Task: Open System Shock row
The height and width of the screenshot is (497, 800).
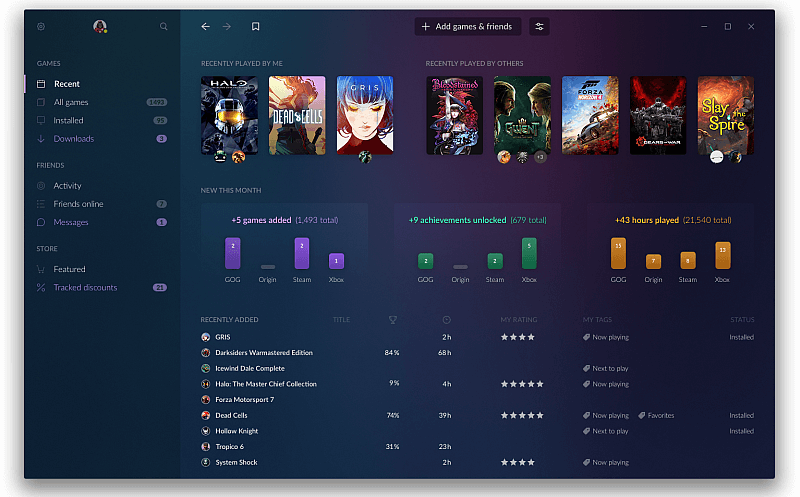Action: pyautogui.click(x=478, y=462)
